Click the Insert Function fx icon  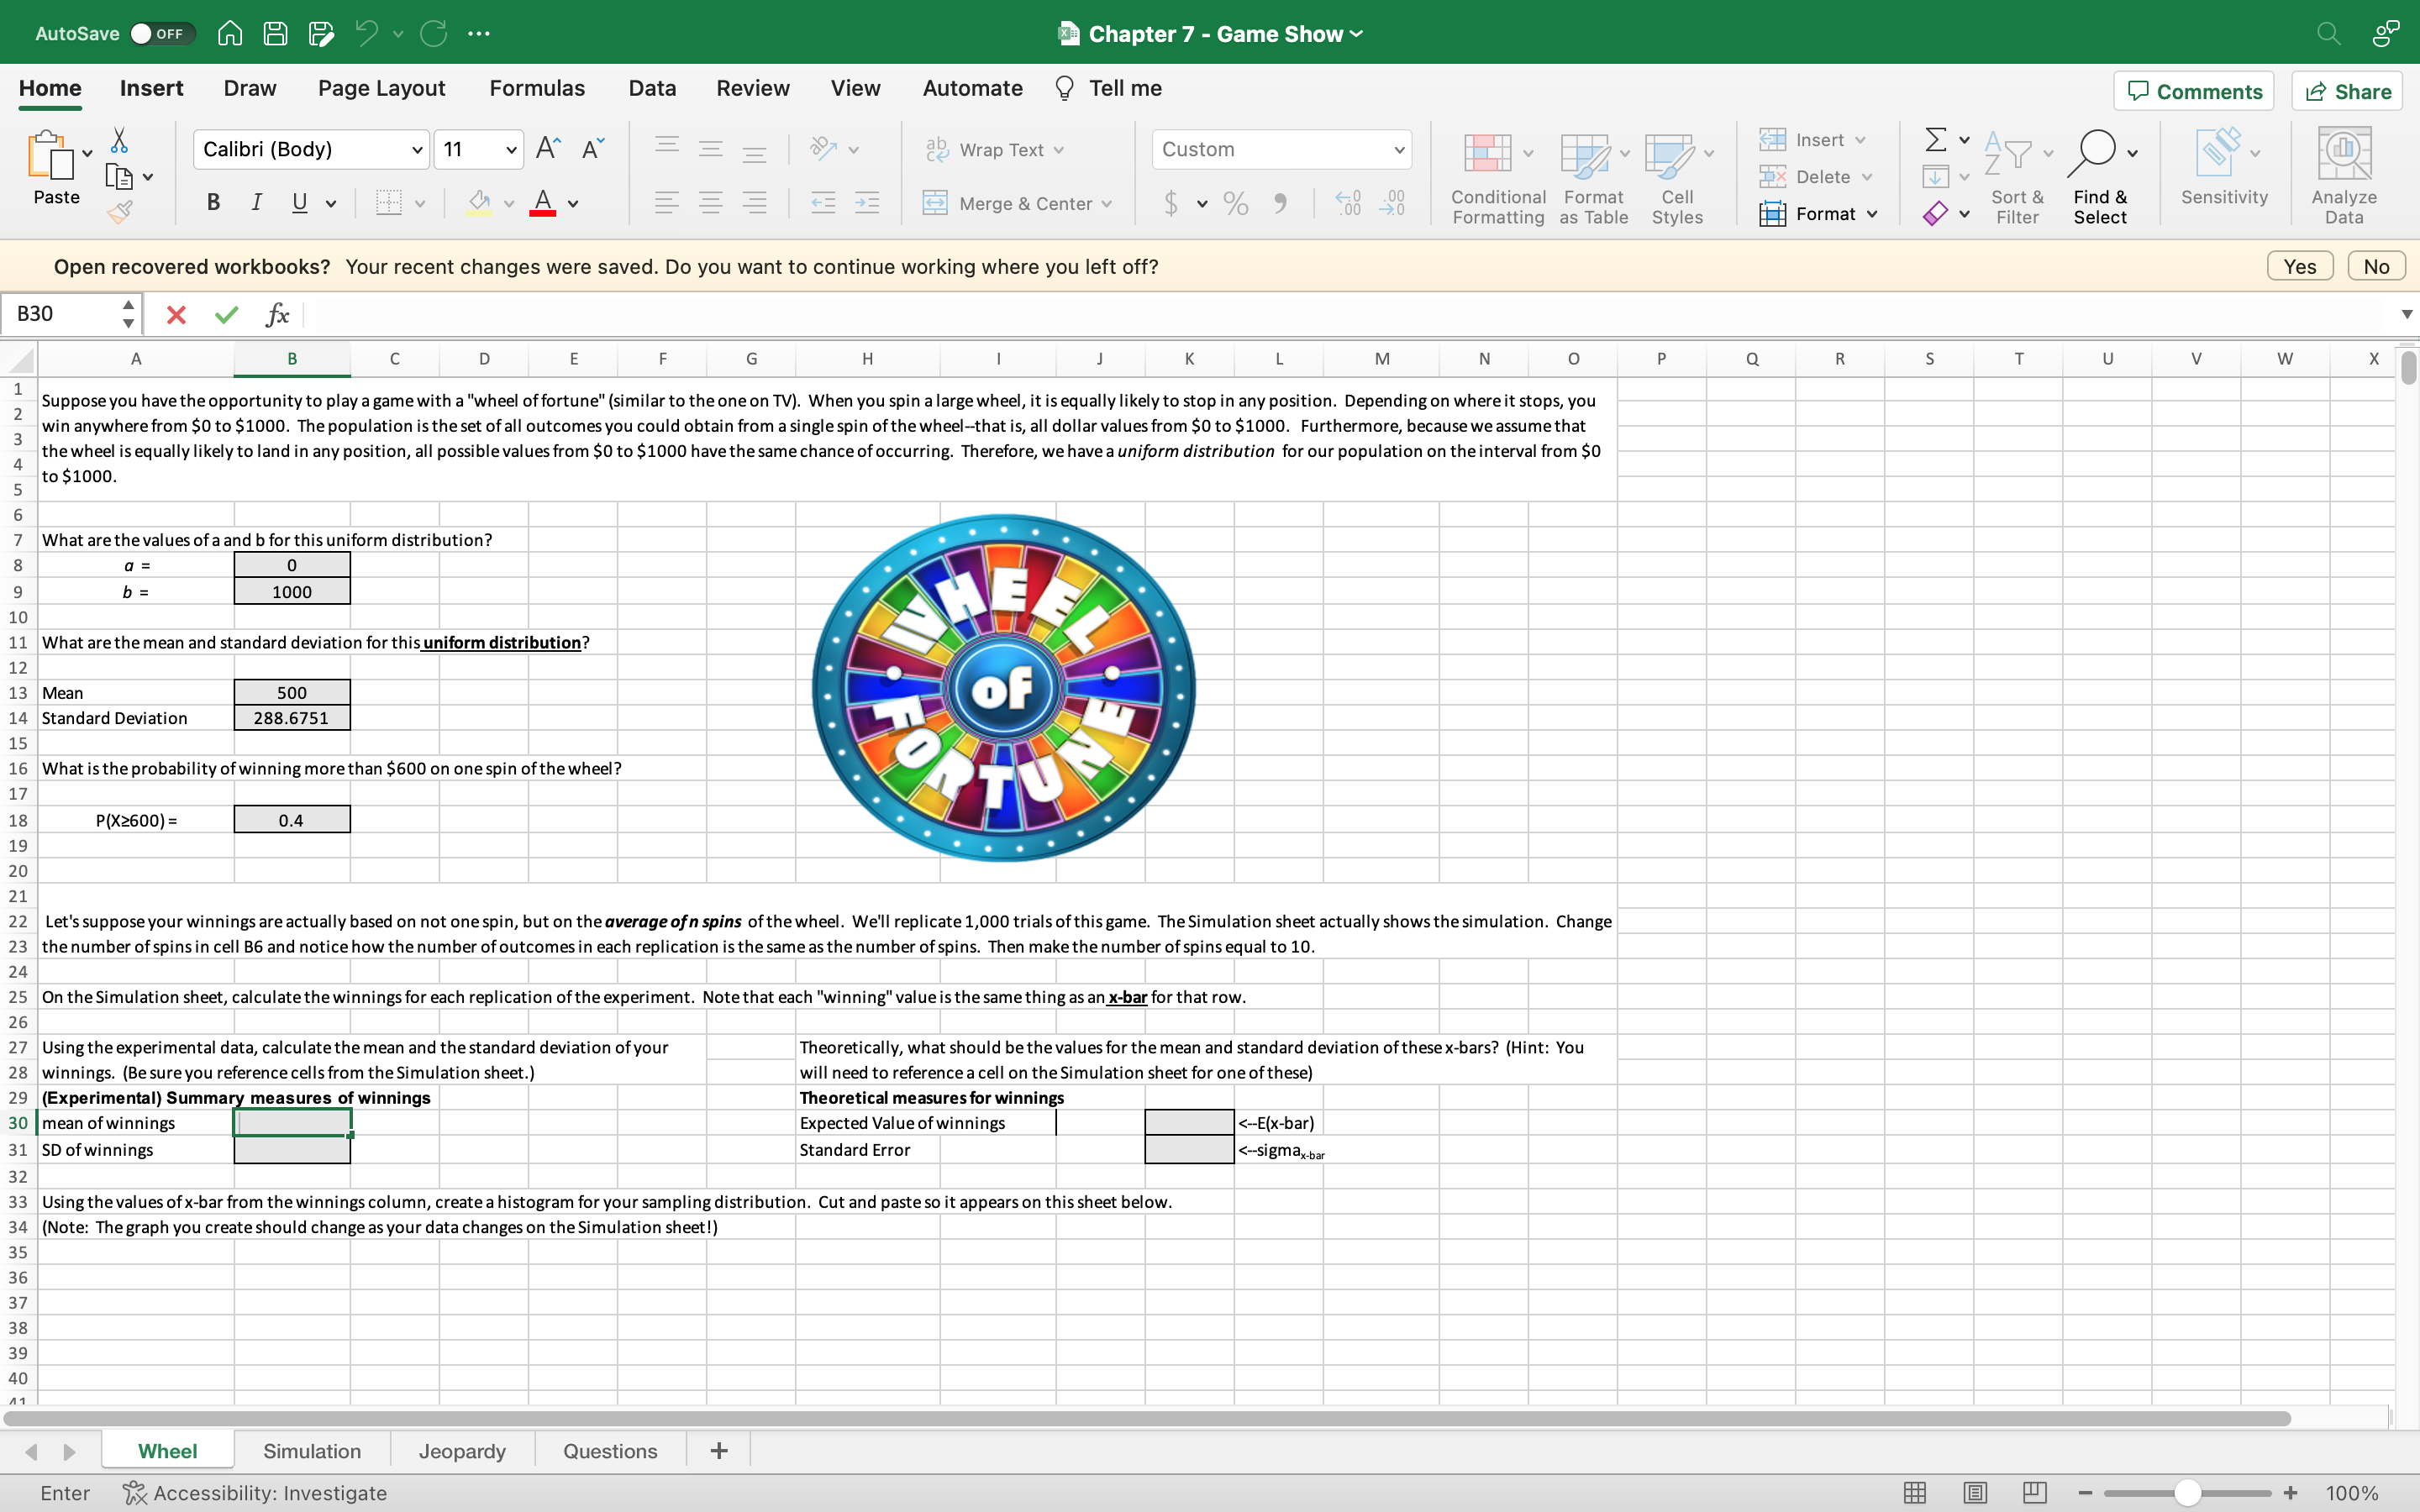click(x=277, y=315)
